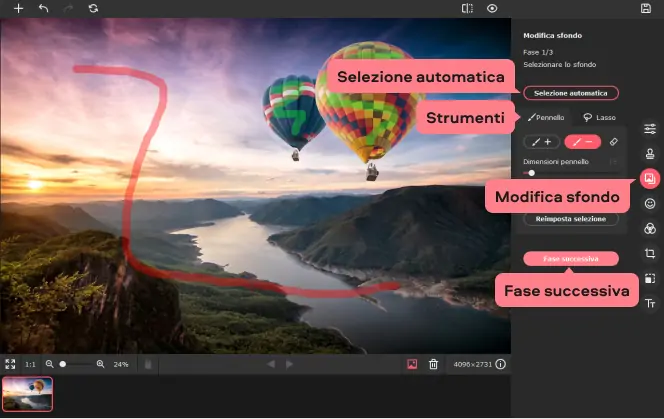Click the 24% zoom value
Viewport: 664px width, 419px height.
[121, 364]
